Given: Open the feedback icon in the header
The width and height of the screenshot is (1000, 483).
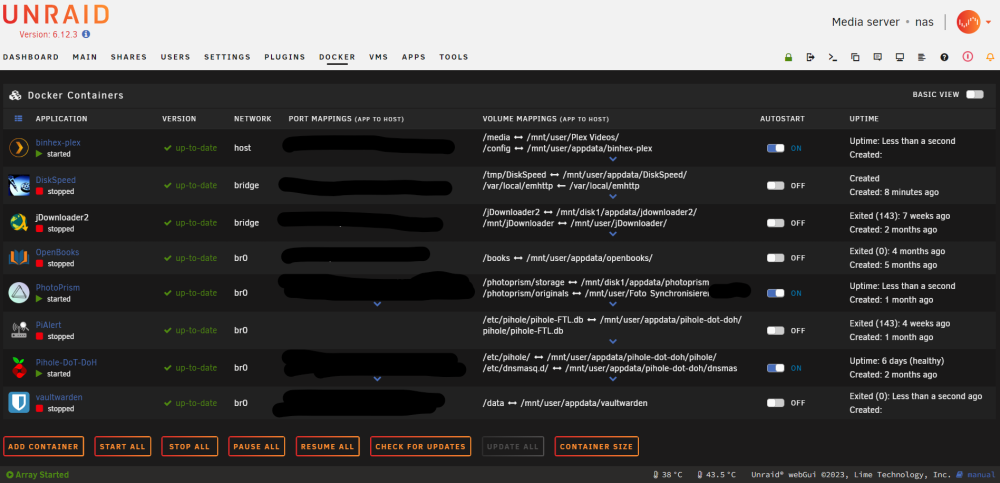Looking at the screenshot, I should tap(878, 57).
